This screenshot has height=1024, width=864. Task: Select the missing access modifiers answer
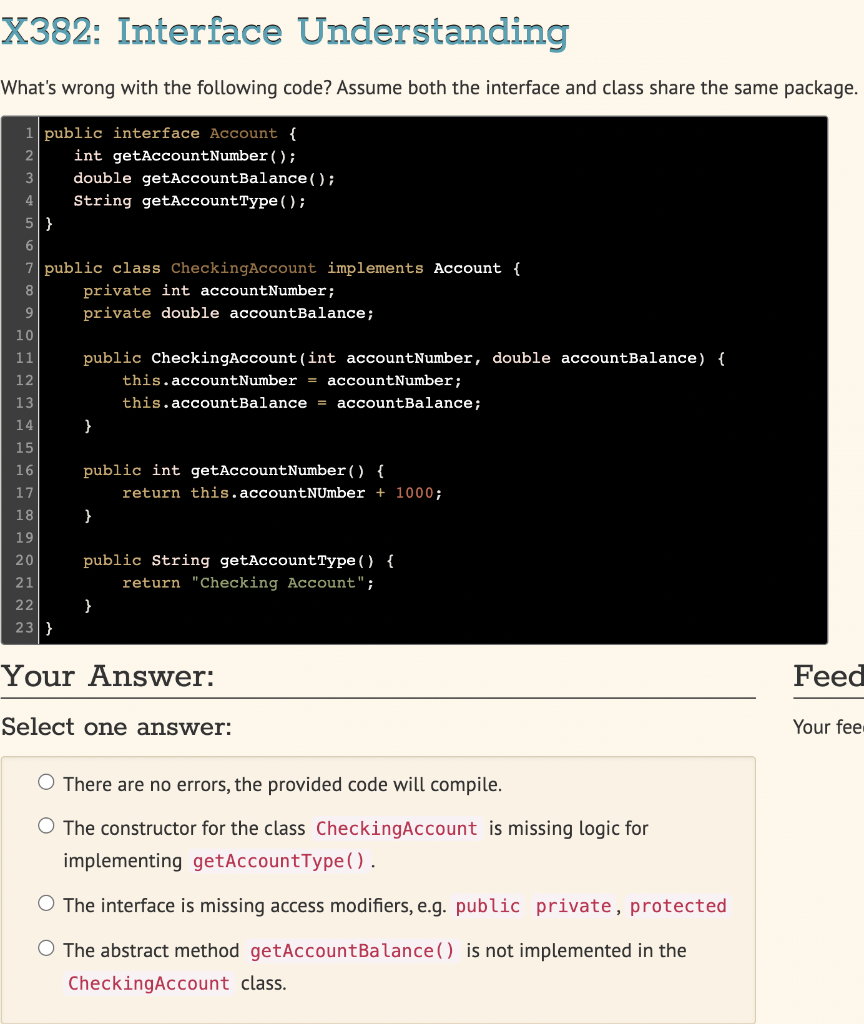pos(46,902)
